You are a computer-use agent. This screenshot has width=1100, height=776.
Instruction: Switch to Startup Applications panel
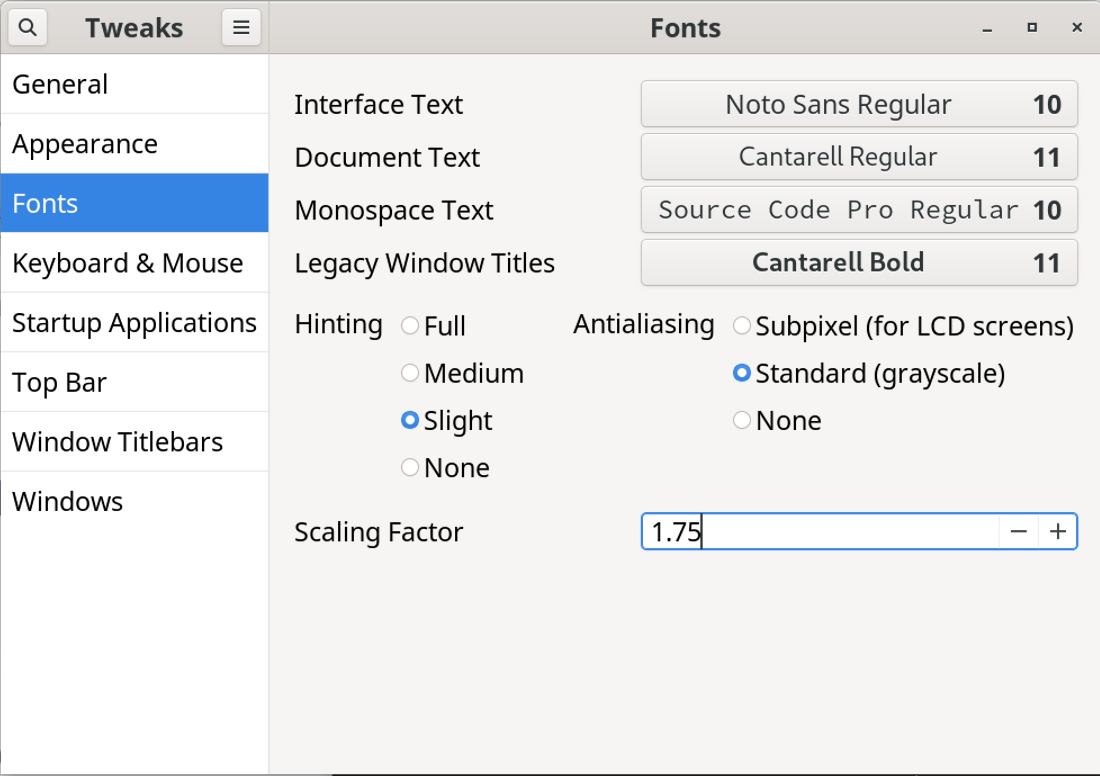(134, 323)
